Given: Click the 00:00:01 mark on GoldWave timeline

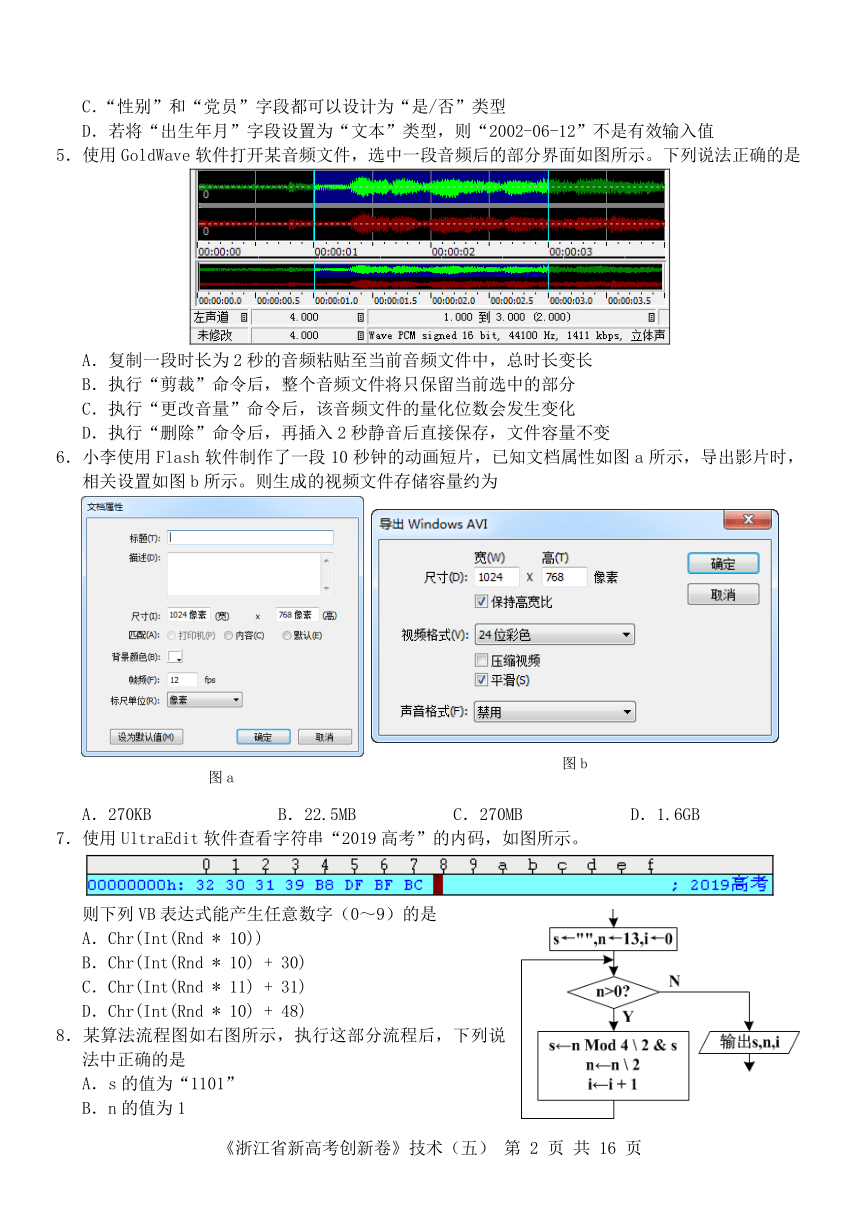Looking at the screenshot, I should coord(336,252).
